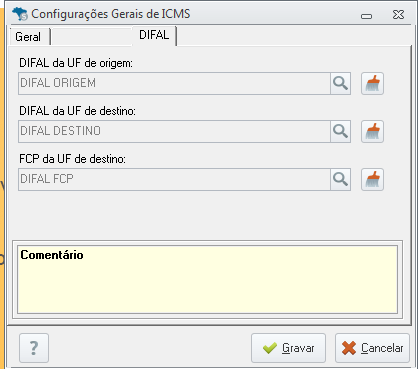Select the DIFAL FCP text field

tap(174, 179)
